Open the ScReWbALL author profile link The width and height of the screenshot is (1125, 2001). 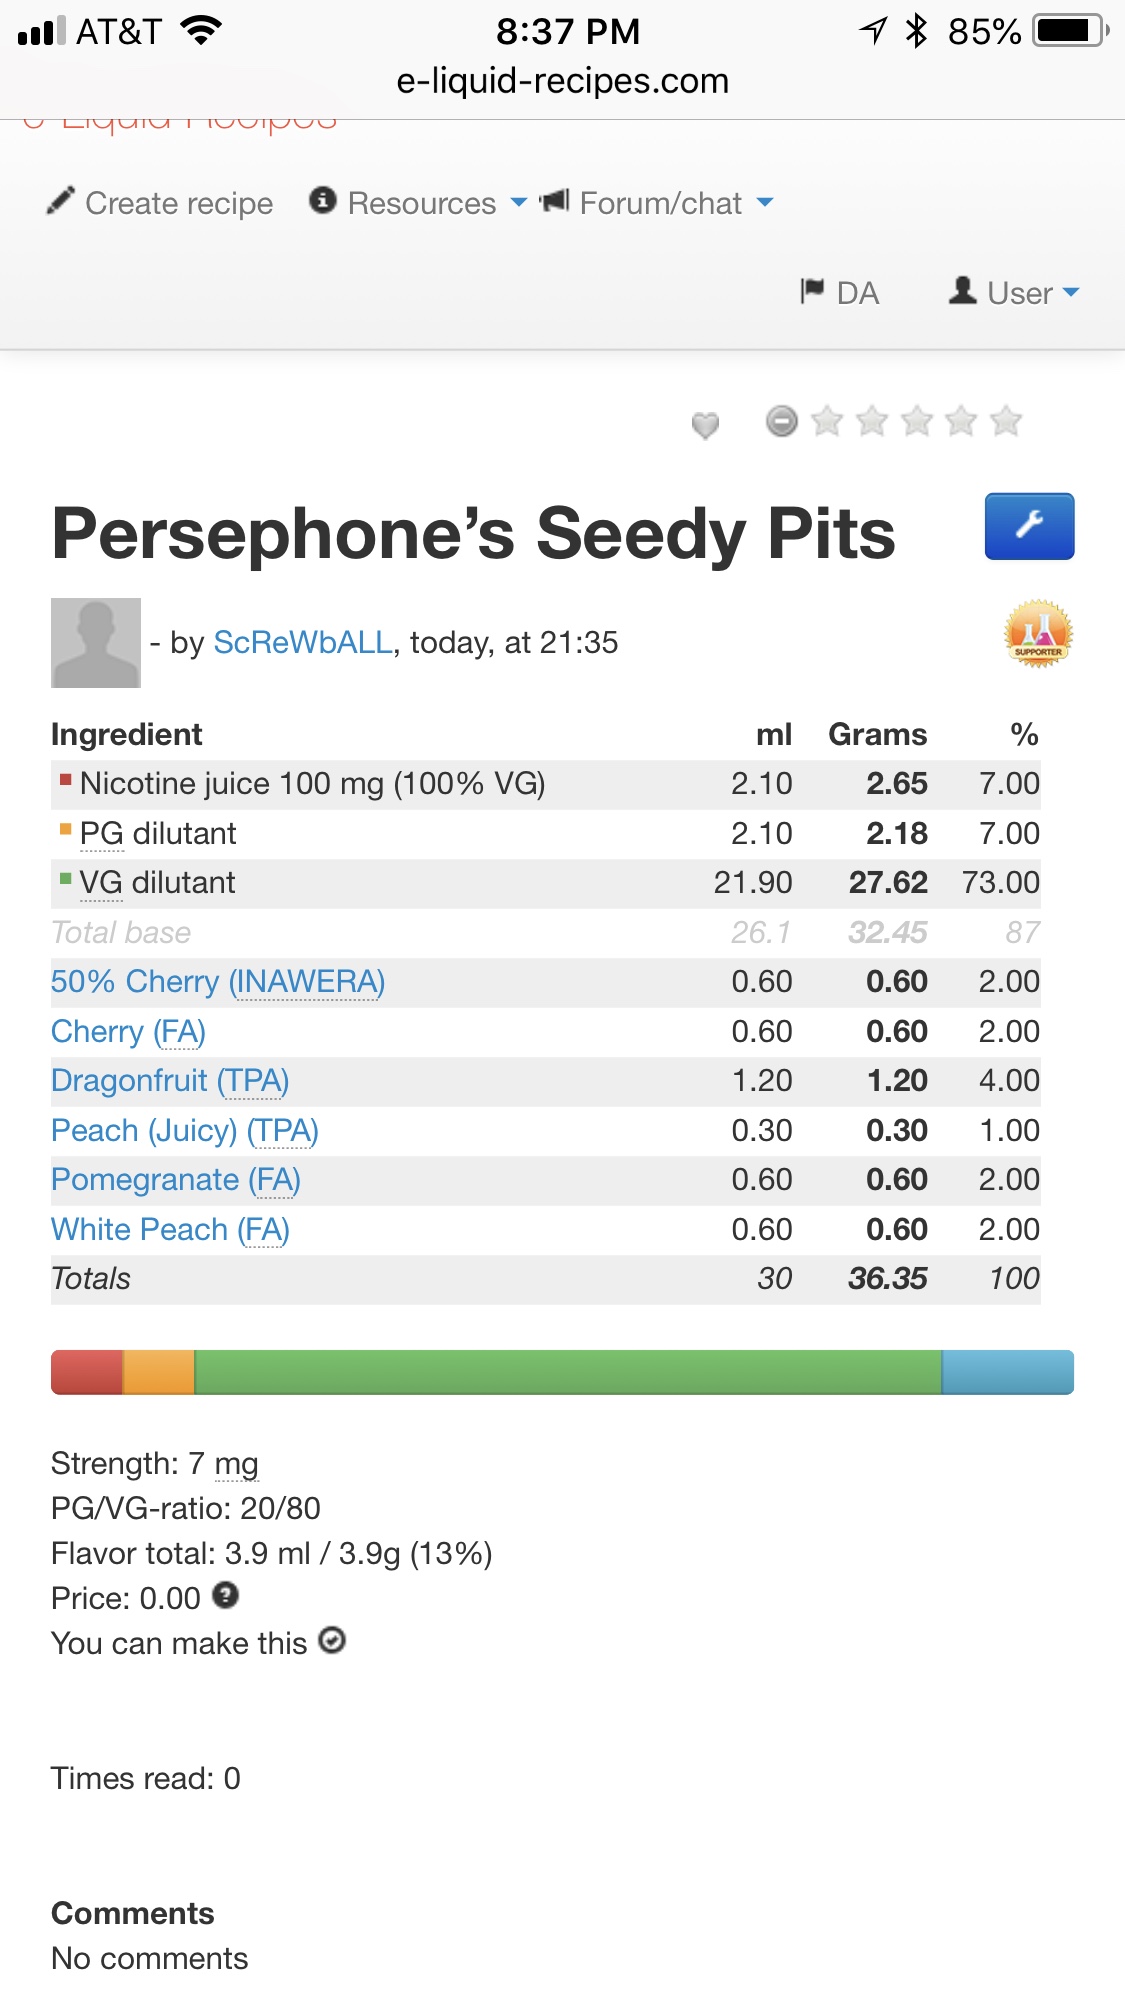point(303,643)
